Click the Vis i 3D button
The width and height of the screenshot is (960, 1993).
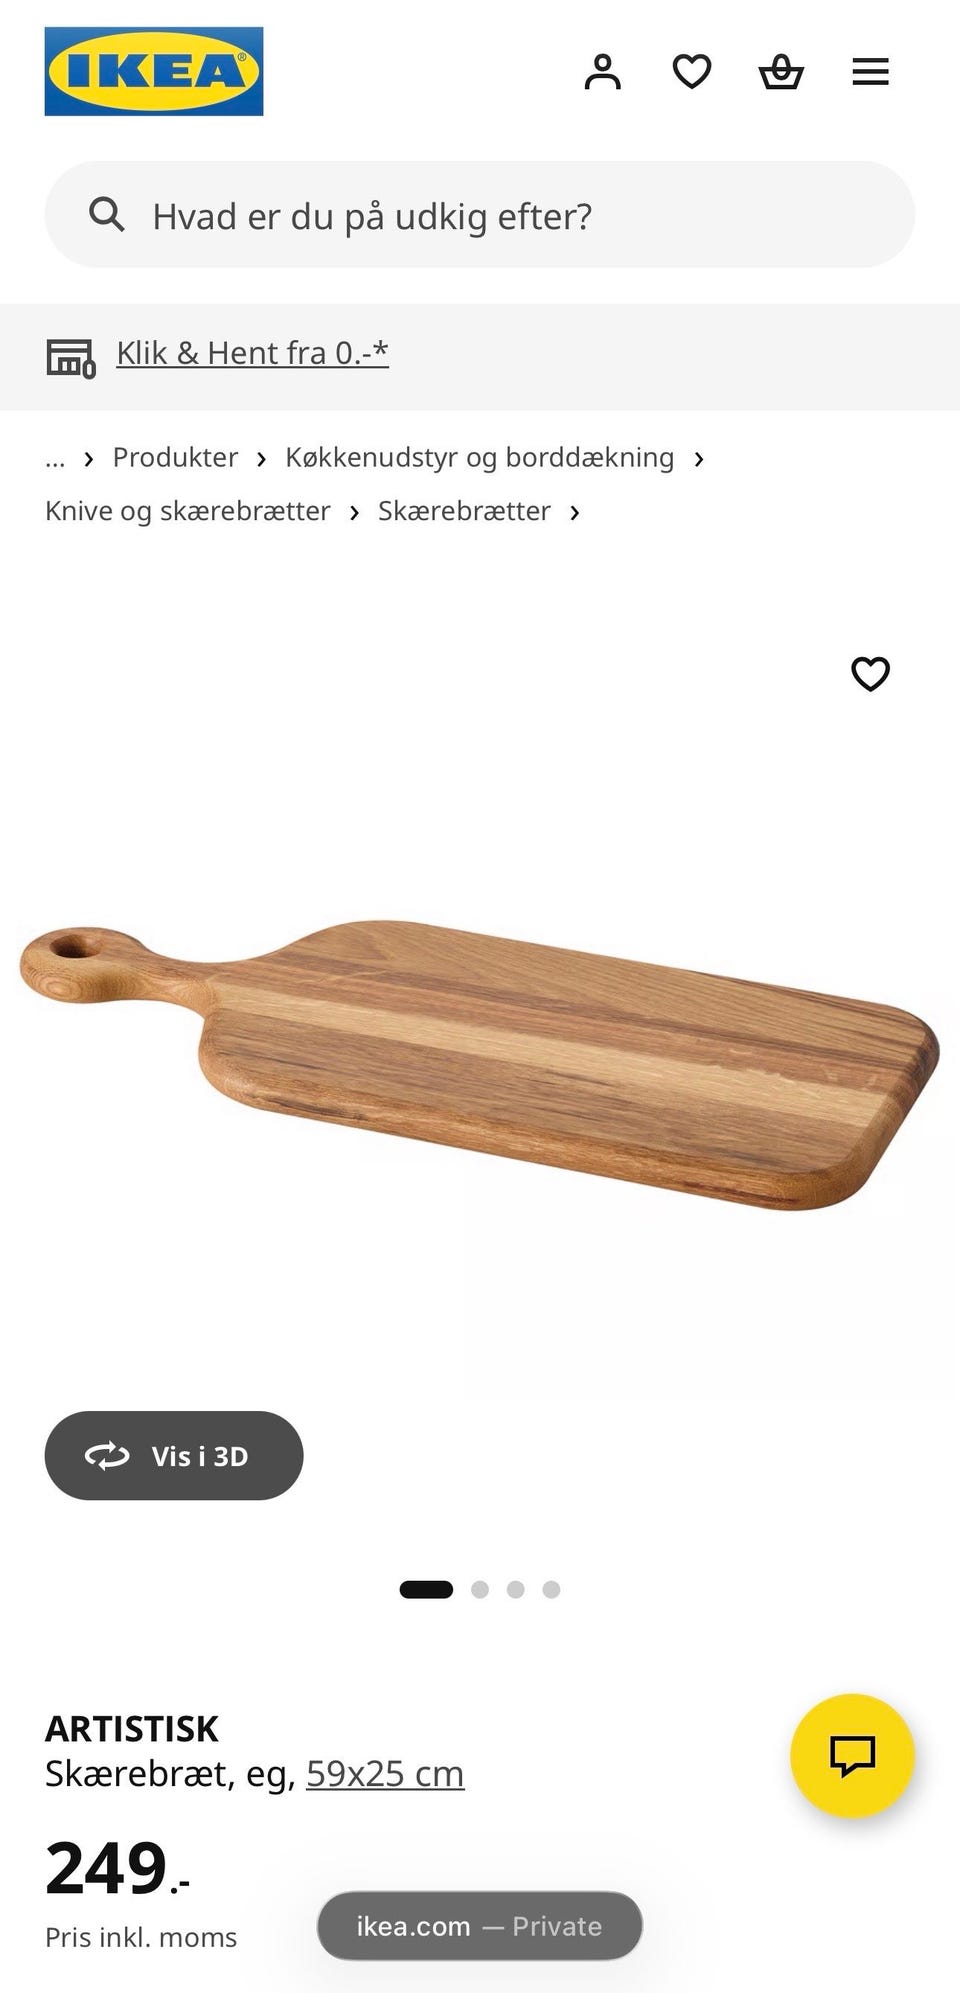click(x=174, y=1455)
